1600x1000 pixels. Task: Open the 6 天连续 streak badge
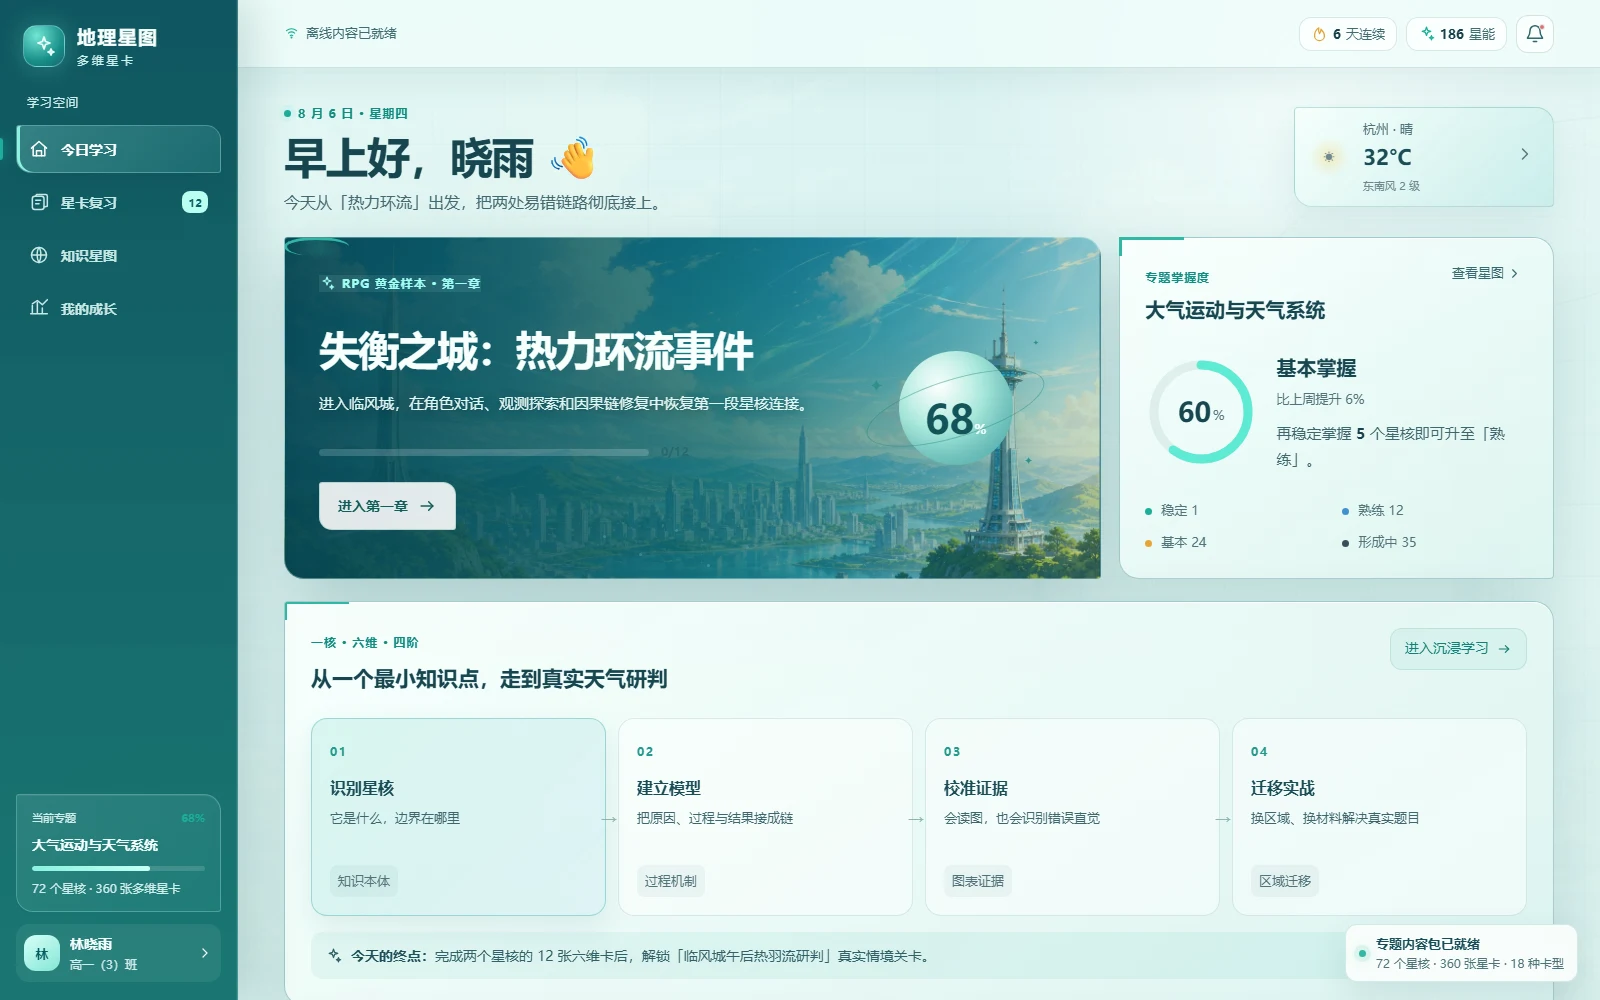[1348, 34]
